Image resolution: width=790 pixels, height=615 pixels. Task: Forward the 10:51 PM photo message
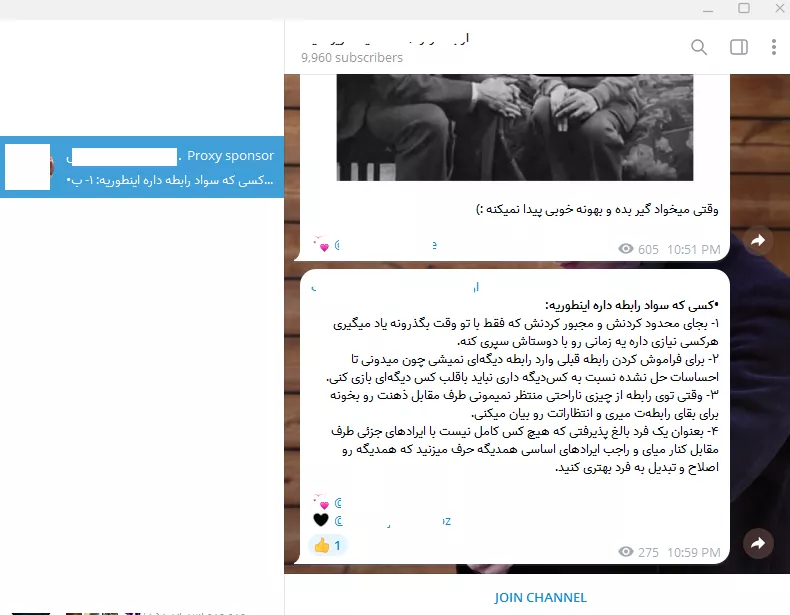[x=758, y=240]
